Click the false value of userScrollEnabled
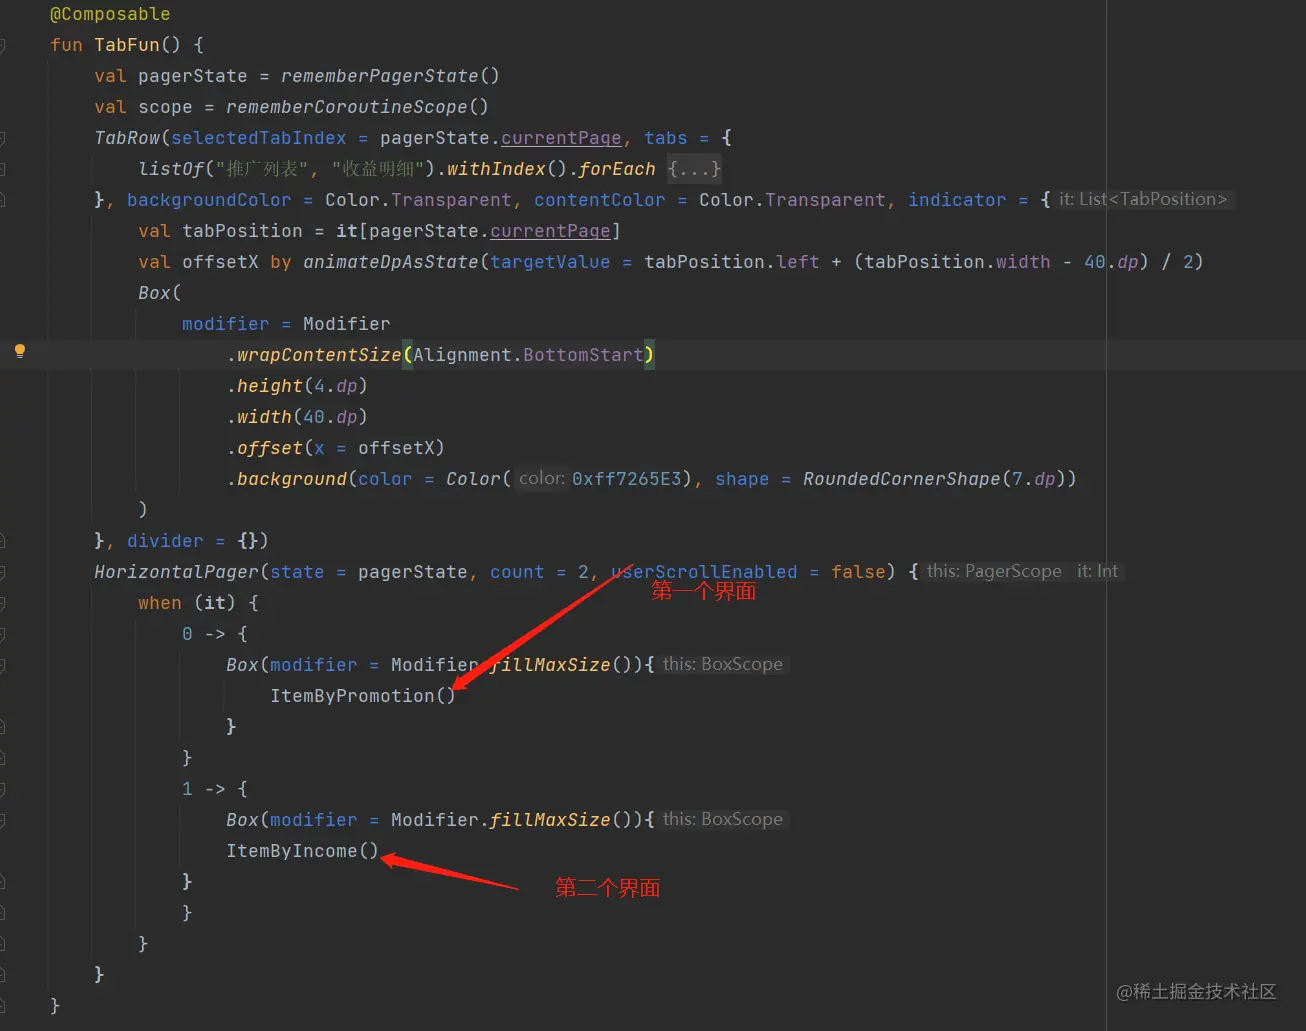 (x=858, y=572)
